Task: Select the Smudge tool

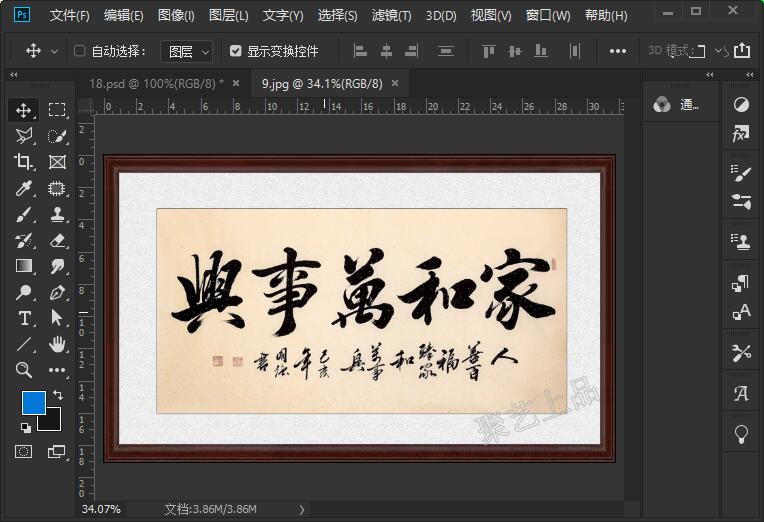Action: tap(57, 266)
